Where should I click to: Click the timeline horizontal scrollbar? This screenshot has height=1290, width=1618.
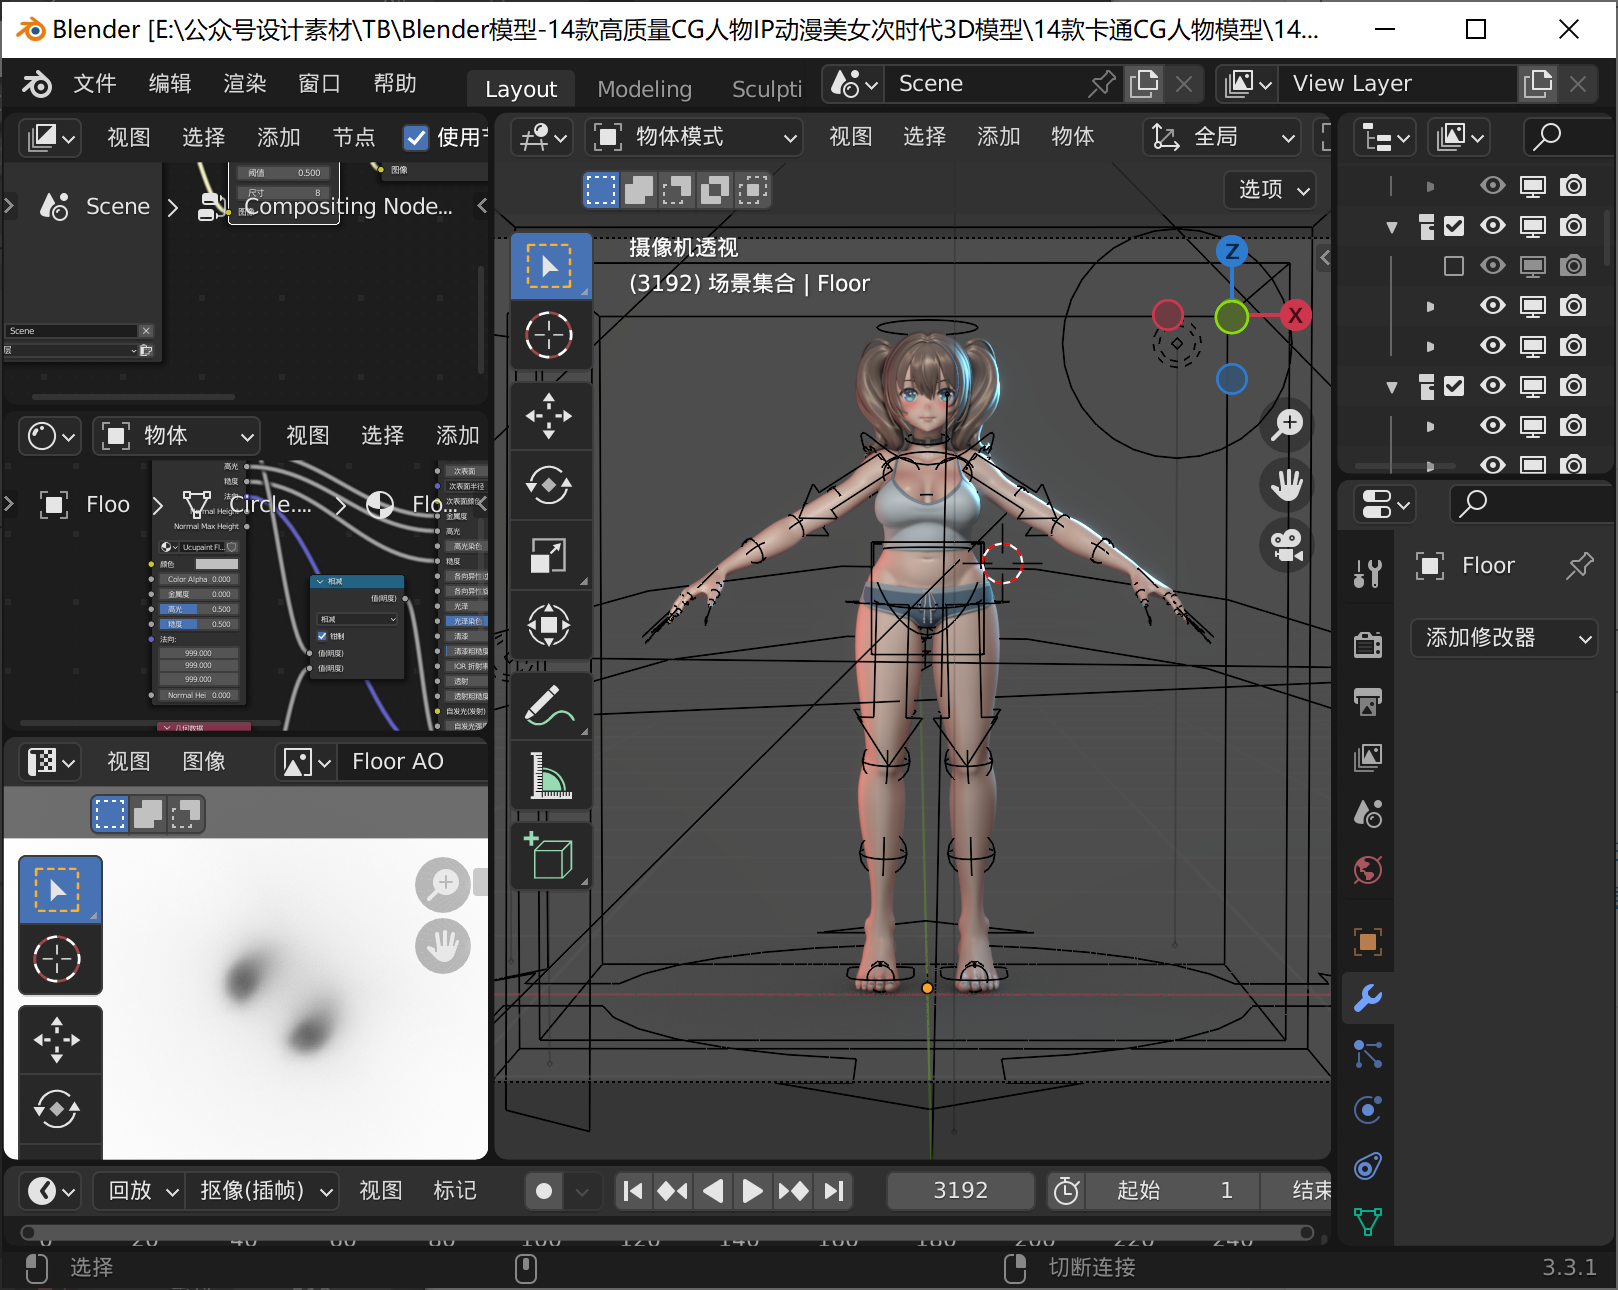[x=668, y=1232]
